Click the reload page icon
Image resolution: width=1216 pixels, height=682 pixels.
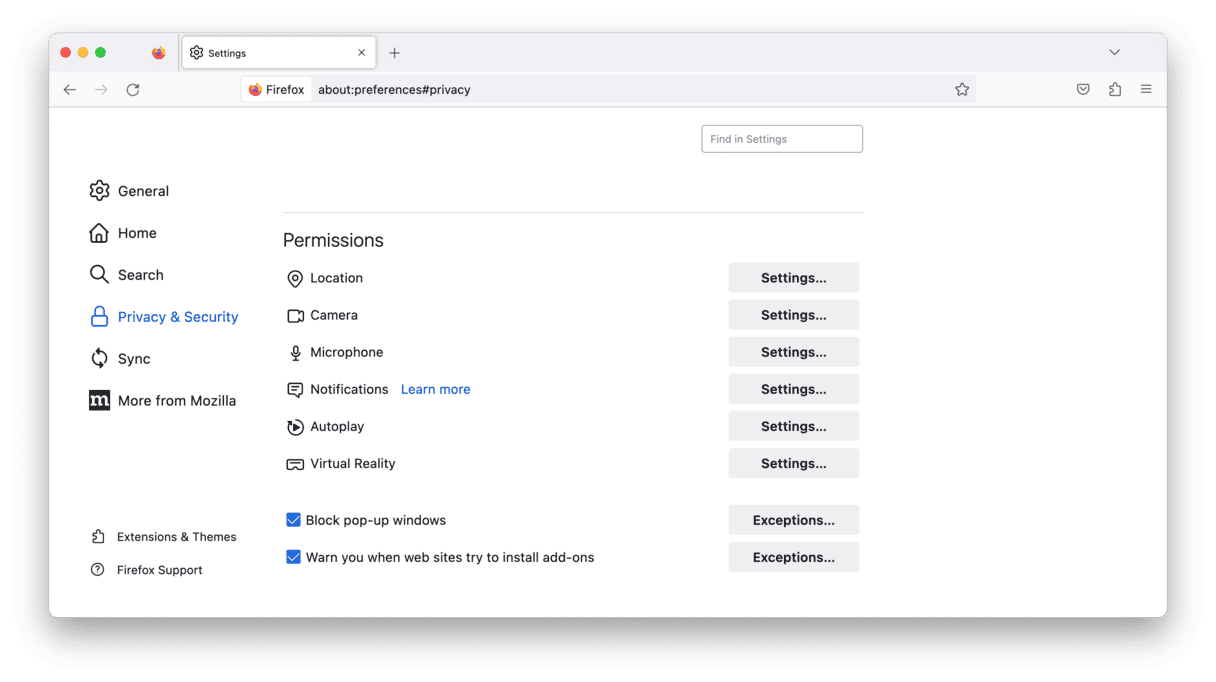point(133,90)
